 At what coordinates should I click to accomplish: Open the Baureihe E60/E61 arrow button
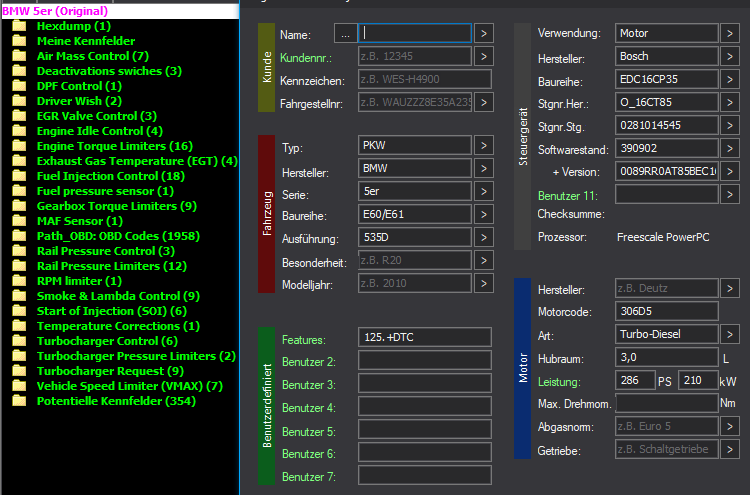point(484,214)
